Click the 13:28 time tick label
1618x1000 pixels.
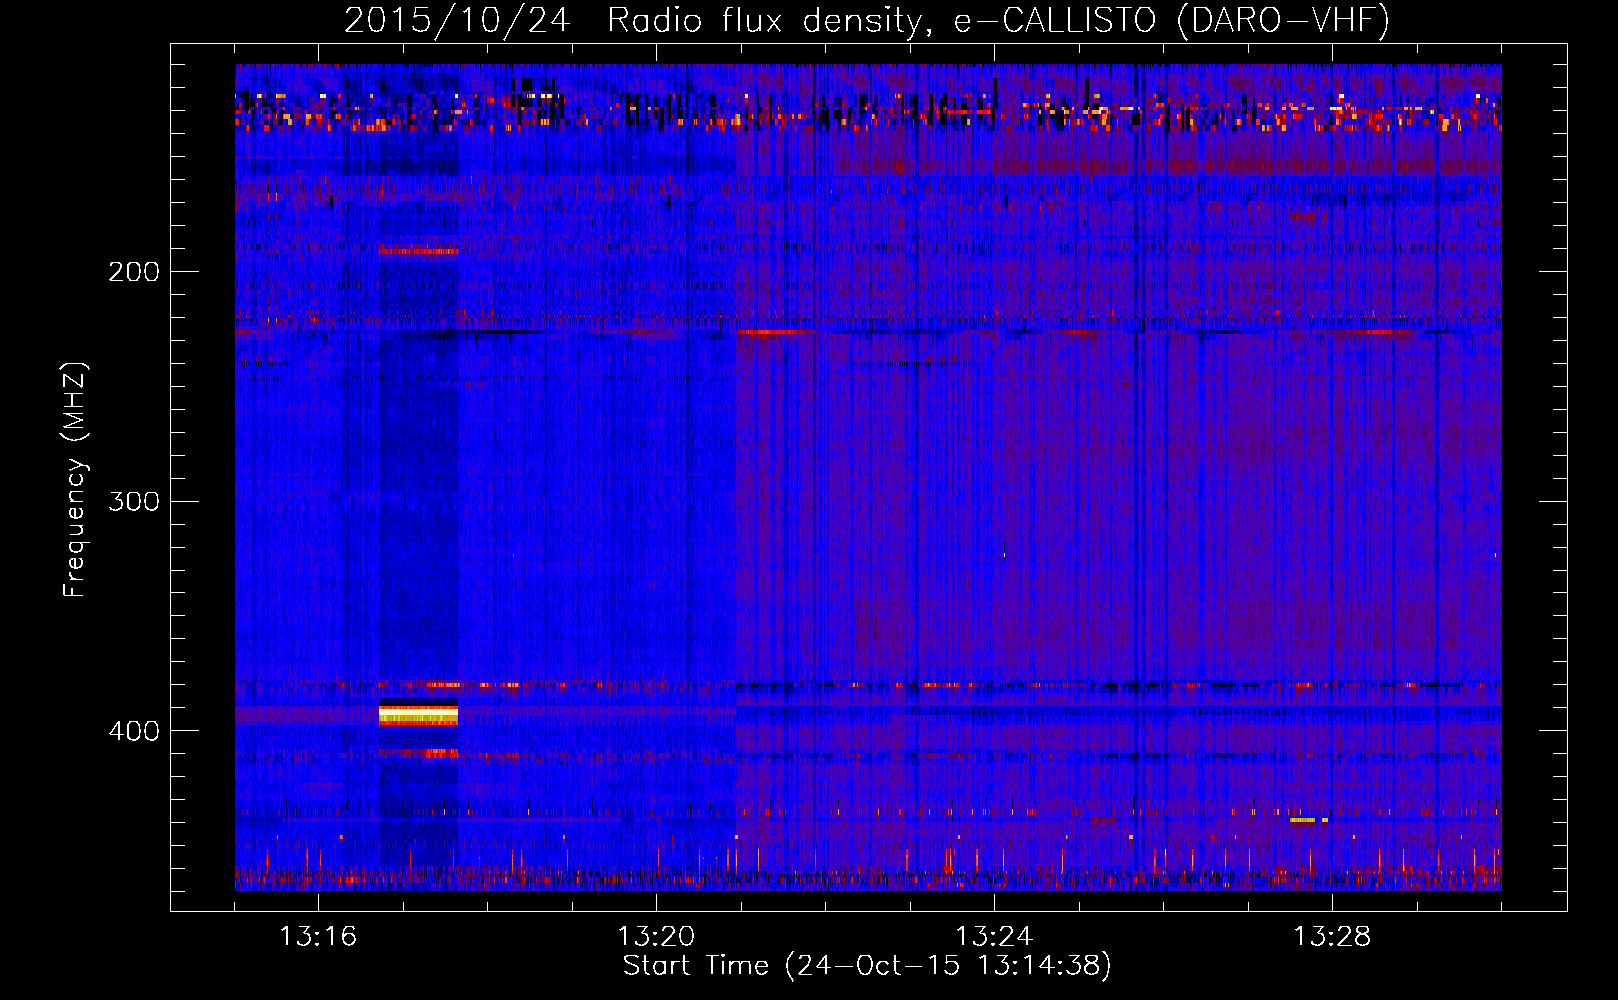tap(1332, 937)
